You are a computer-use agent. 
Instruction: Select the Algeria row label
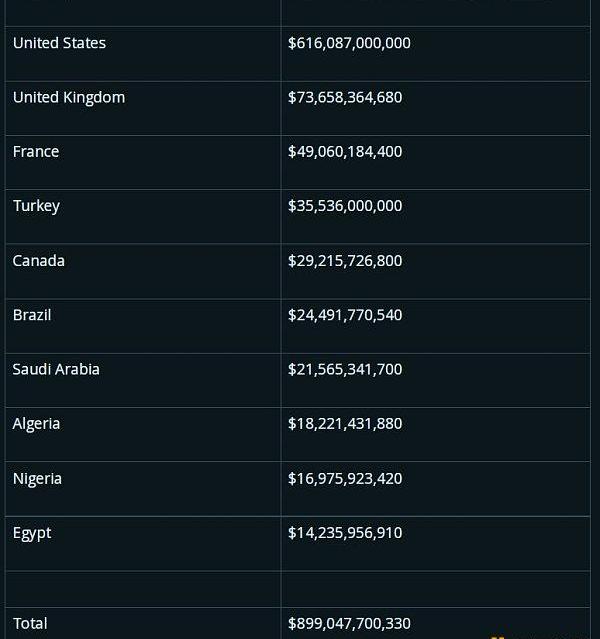(x=36, y=424)
